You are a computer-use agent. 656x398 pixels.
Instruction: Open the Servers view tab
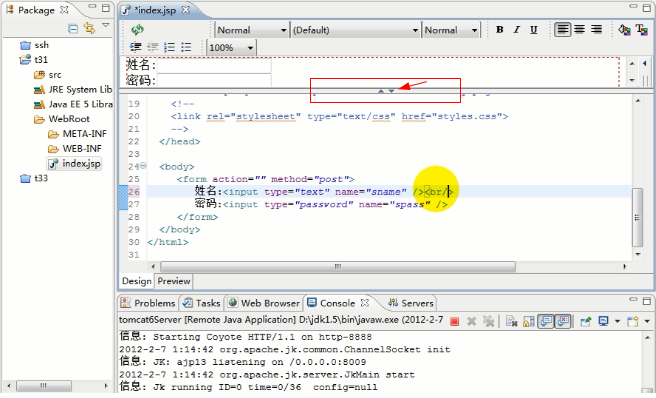(x=410, y=303)
